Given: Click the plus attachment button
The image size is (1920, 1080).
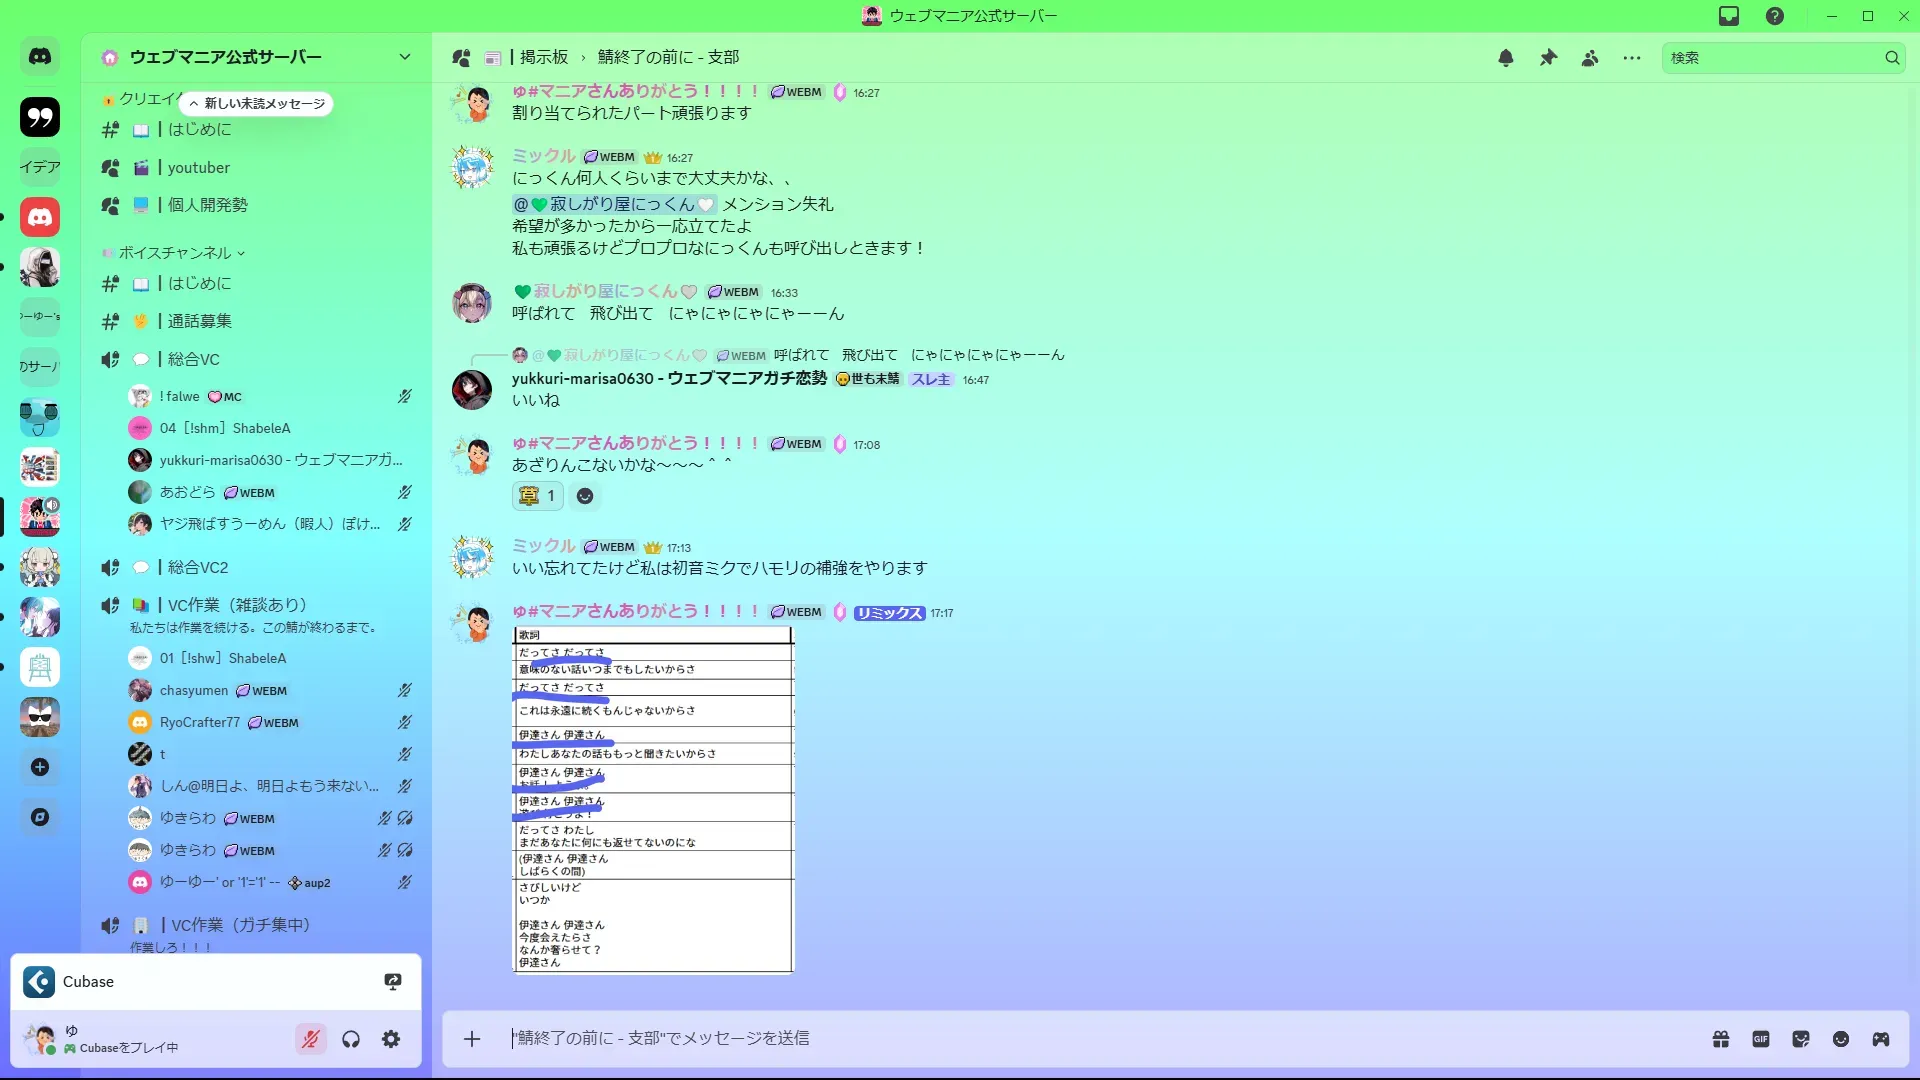Looking at the screenshot, I should [x=472, y=1039].
